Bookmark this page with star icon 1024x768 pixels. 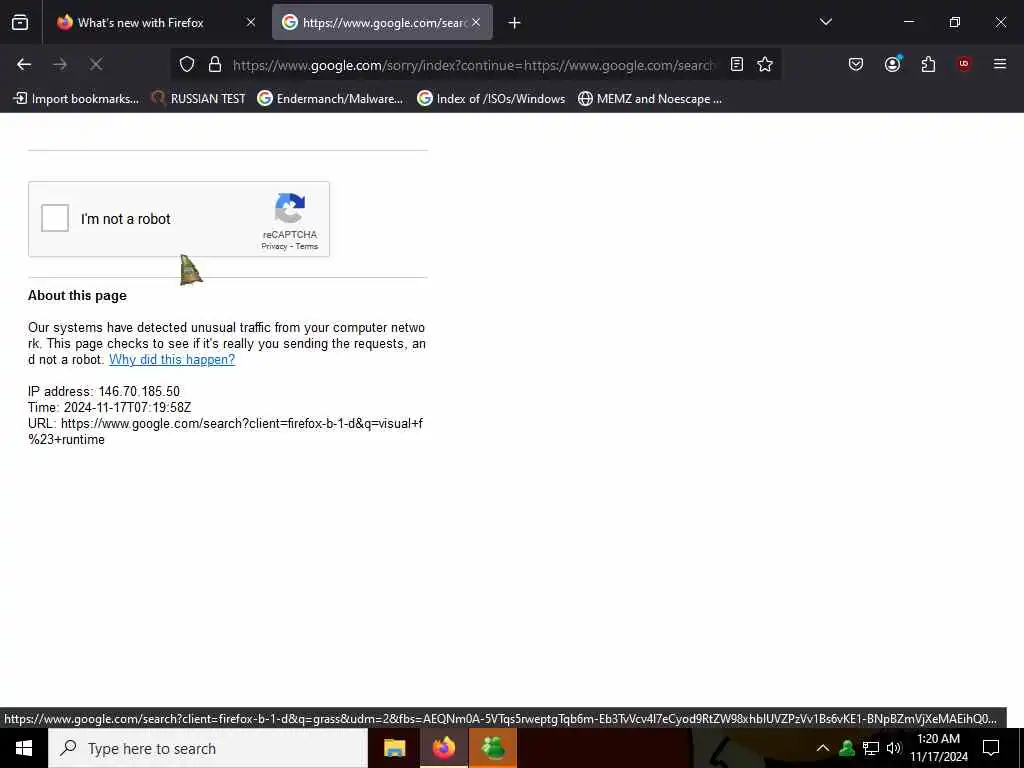(765, 65)
